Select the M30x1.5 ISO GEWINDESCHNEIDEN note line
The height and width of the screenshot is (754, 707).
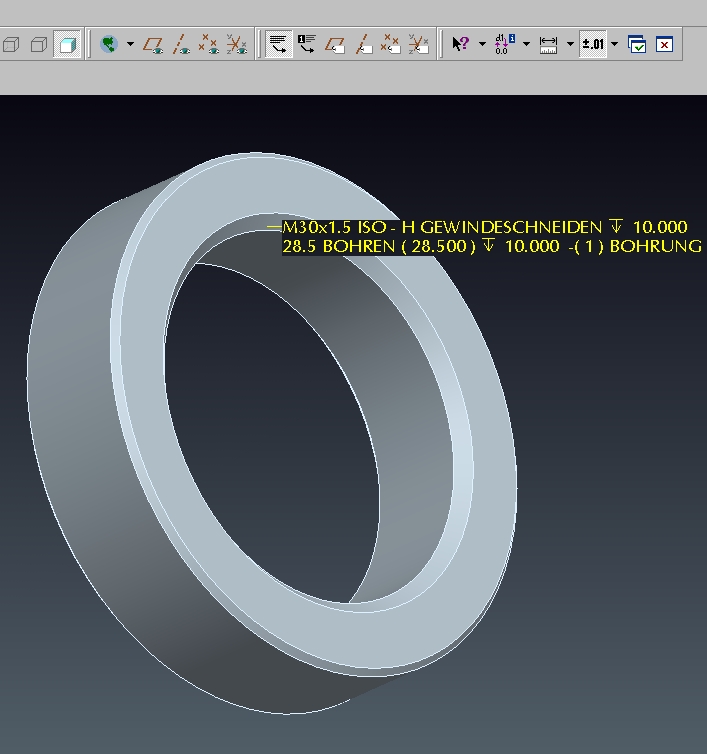click(485, 226)
